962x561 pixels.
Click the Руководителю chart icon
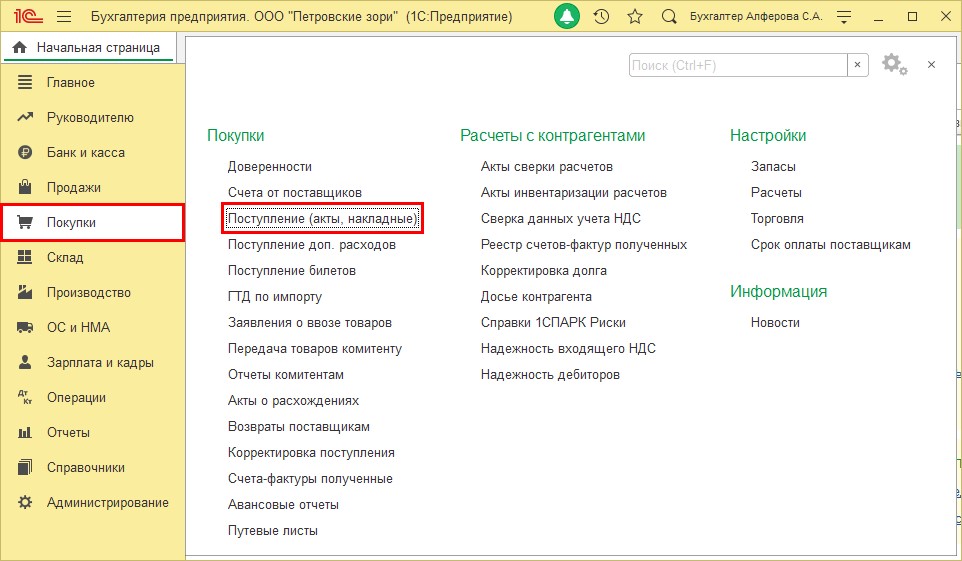(x=25, y=117)
